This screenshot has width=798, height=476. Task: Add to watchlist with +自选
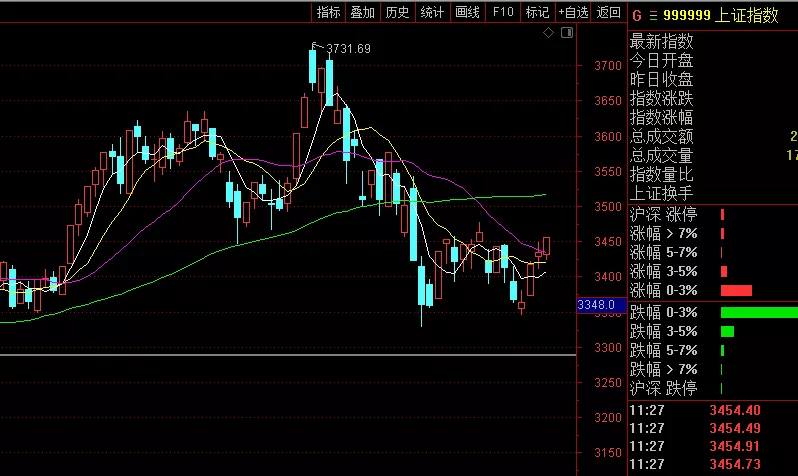pyautogui.click(x=574, y=12)
